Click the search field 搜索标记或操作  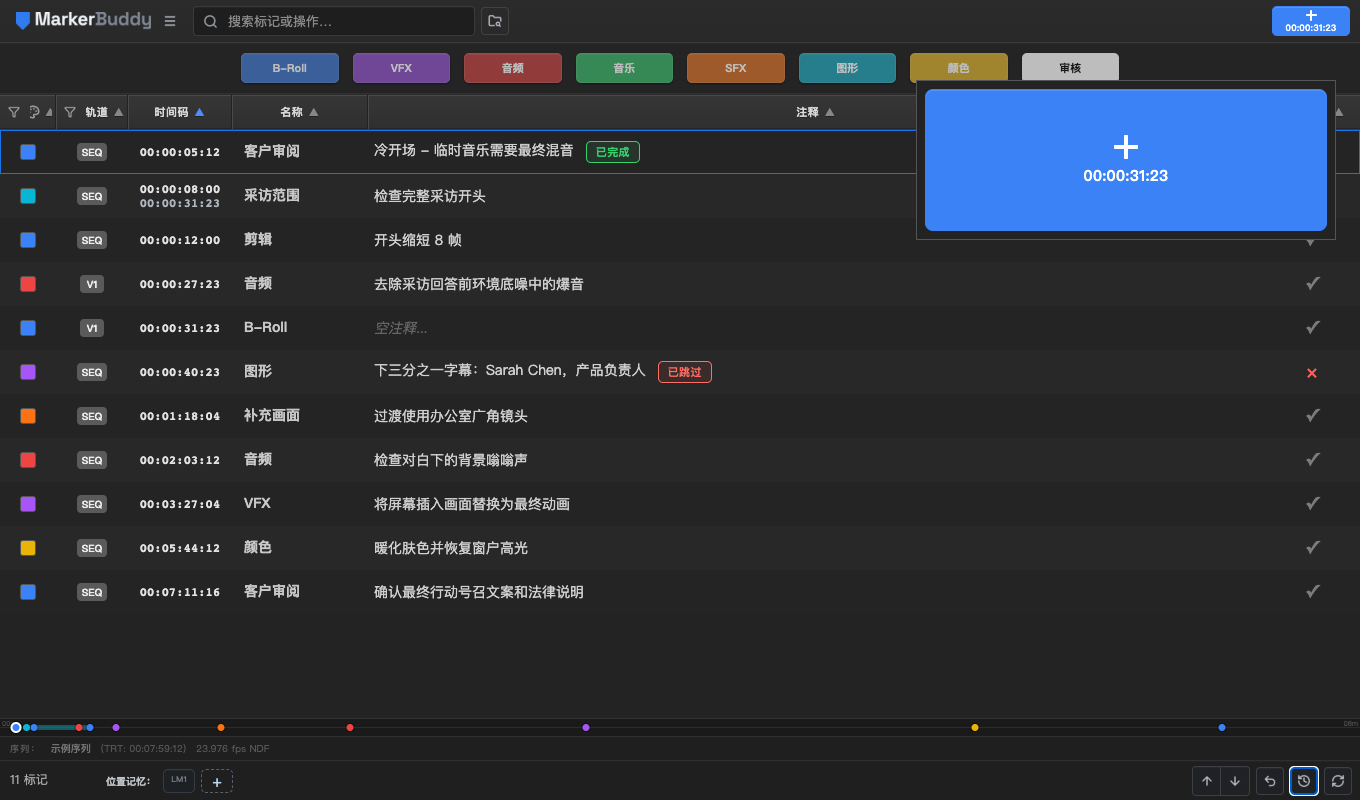tap(334, 21)
